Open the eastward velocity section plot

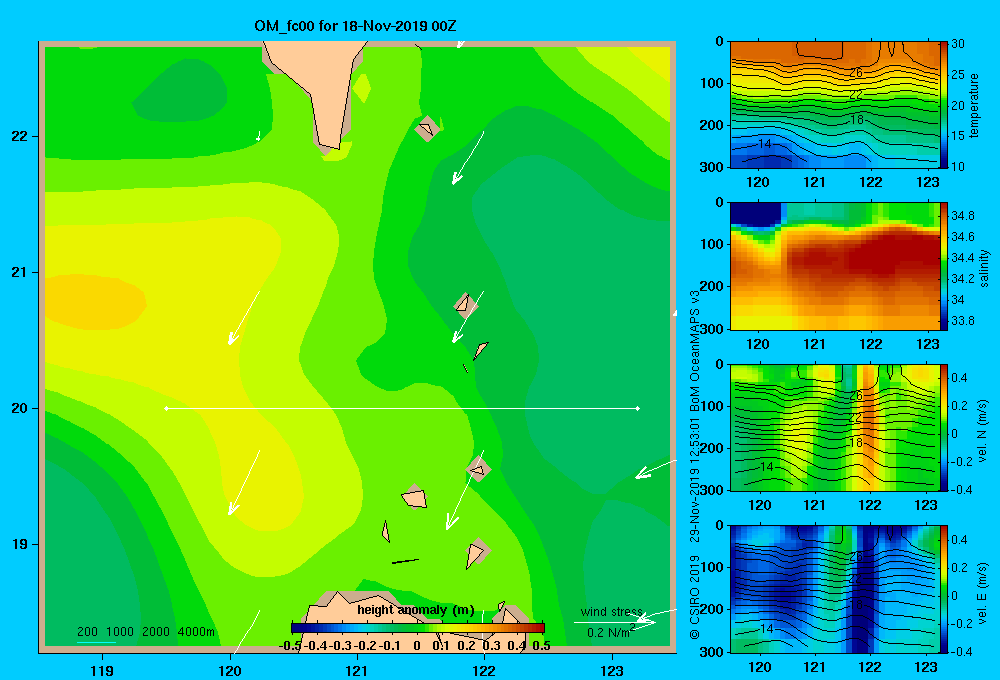pos(834,589)
